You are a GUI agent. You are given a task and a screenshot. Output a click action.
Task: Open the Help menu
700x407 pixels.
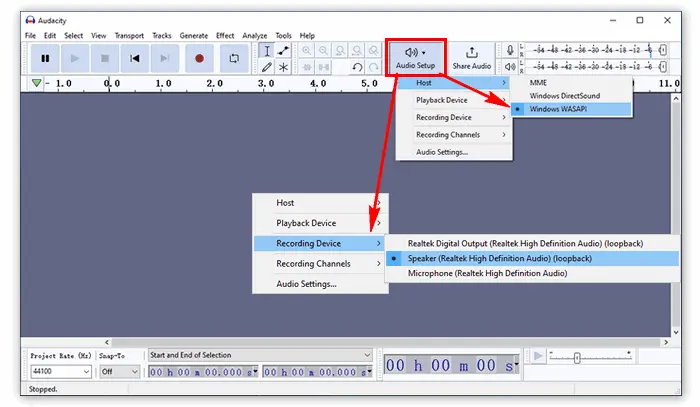(307, 36)
